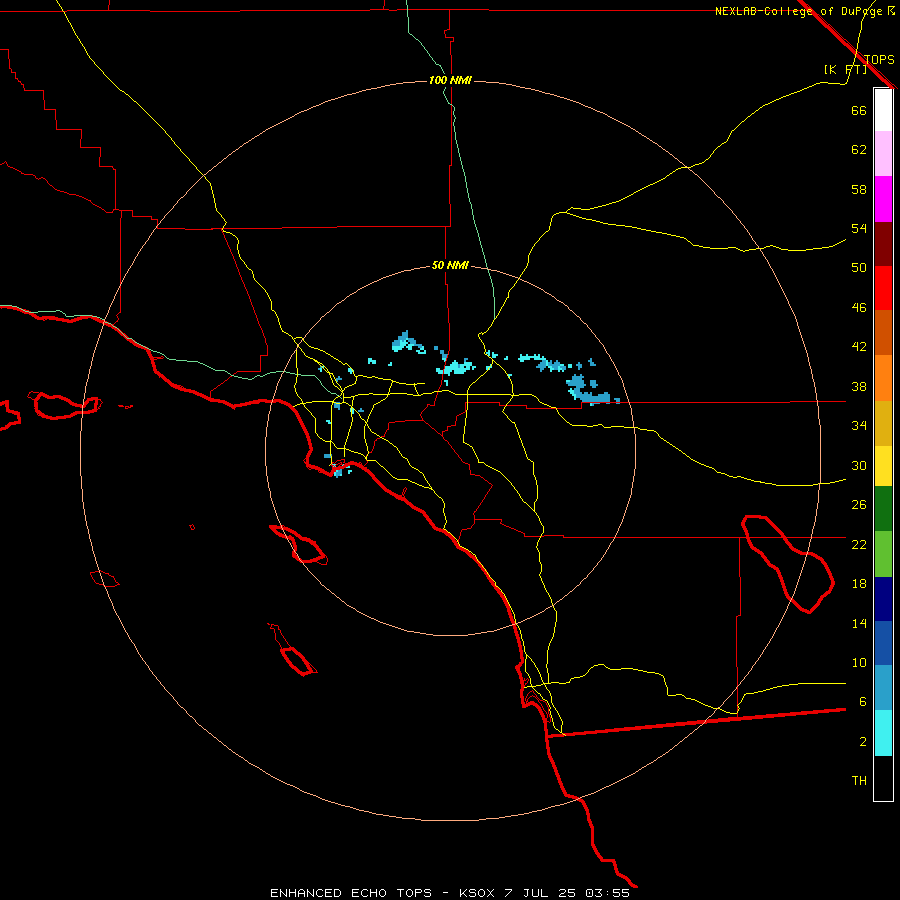Screen dimensions: 900x900
Task: Click the 100 NMI range ring label
Action: pos(450,80)
